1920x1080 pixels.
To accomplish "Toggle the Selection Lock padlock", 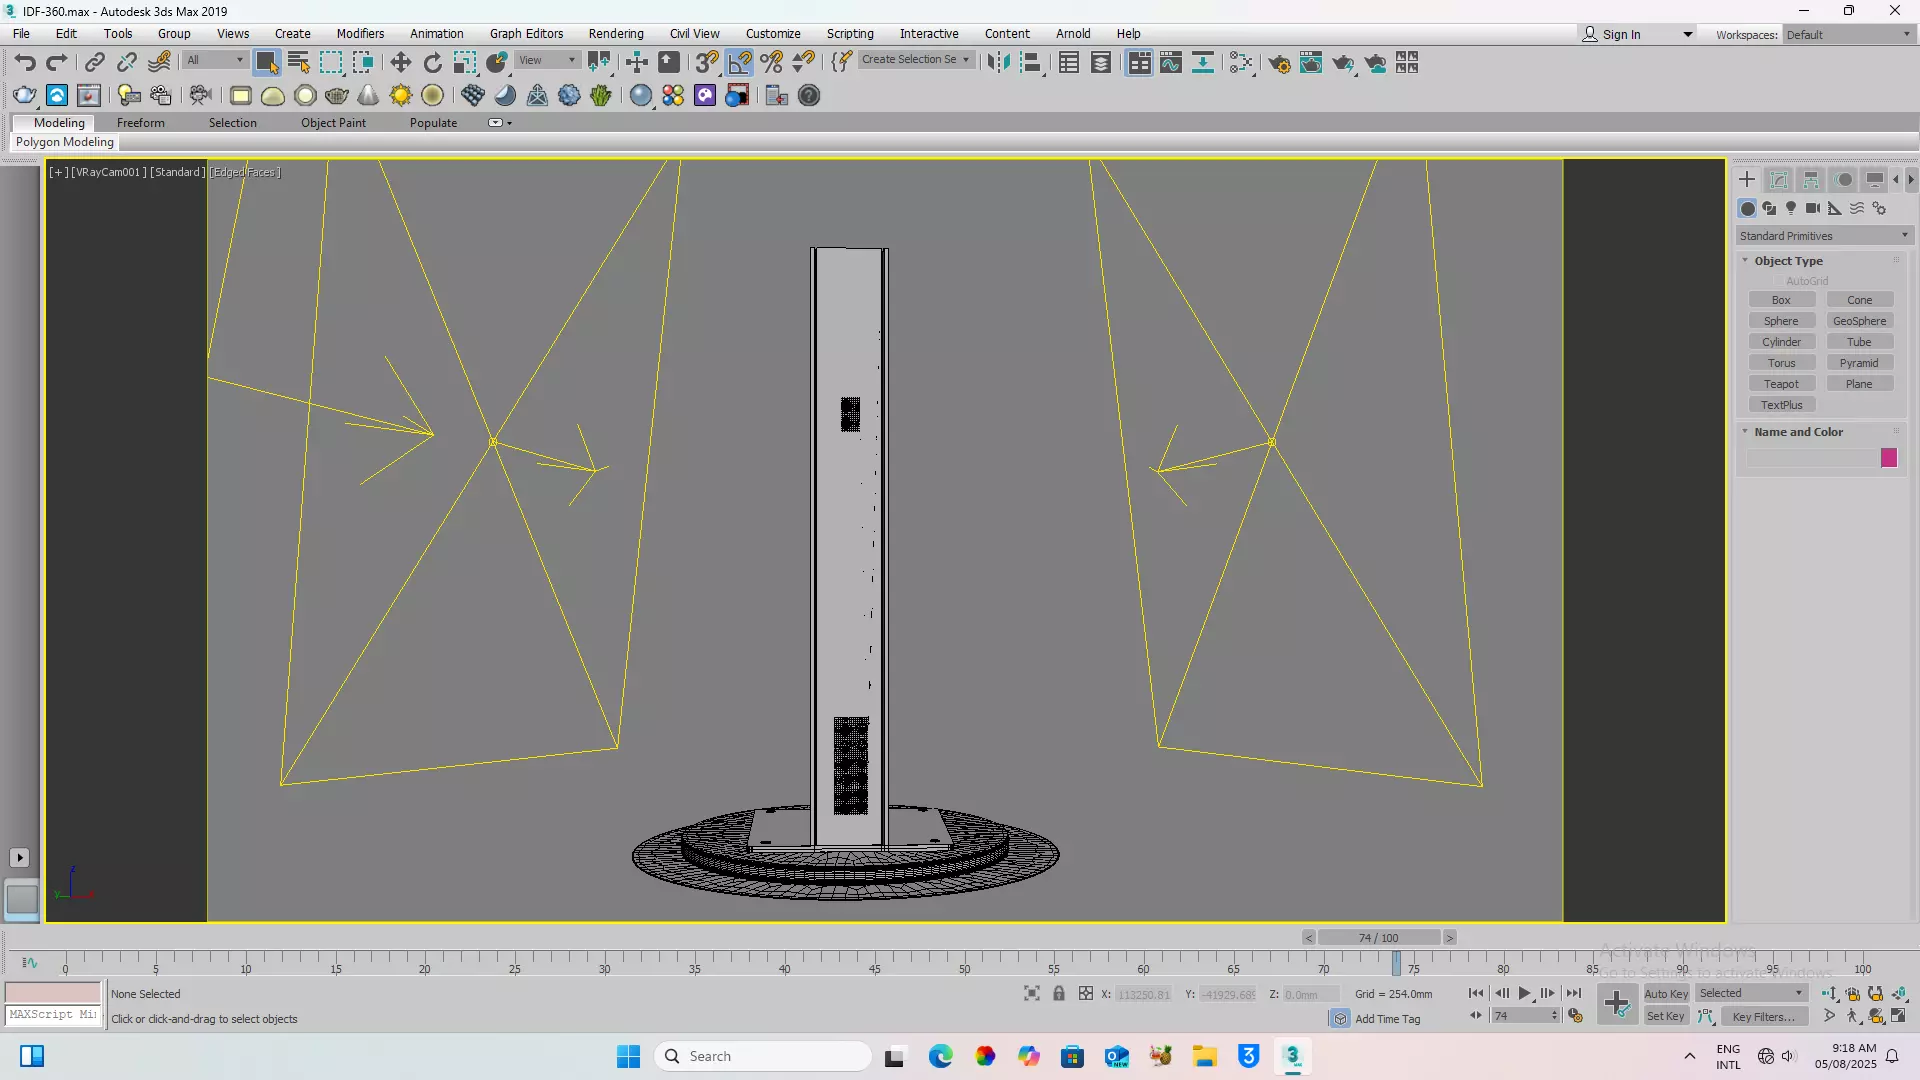I will tap(1059, 994).
